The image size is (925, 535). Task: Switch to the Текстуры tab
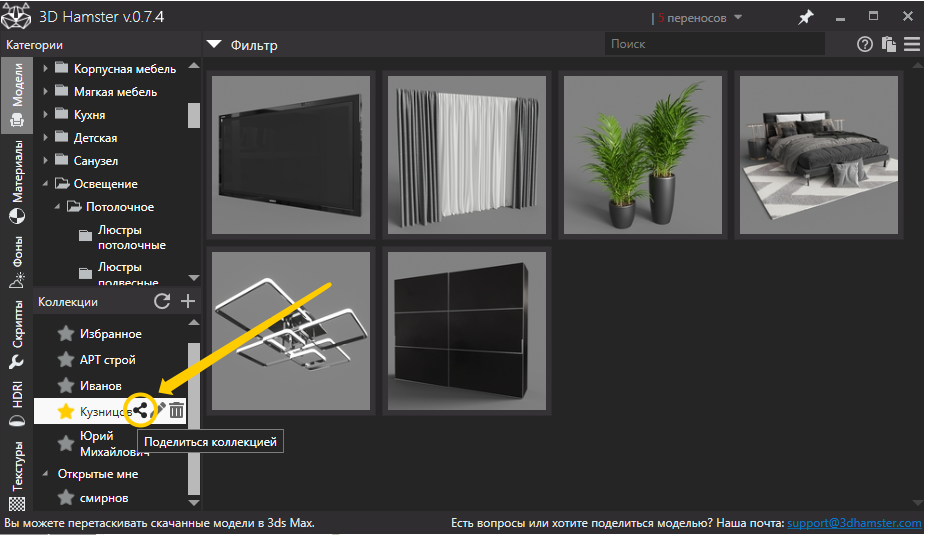[x=17, y=475]
